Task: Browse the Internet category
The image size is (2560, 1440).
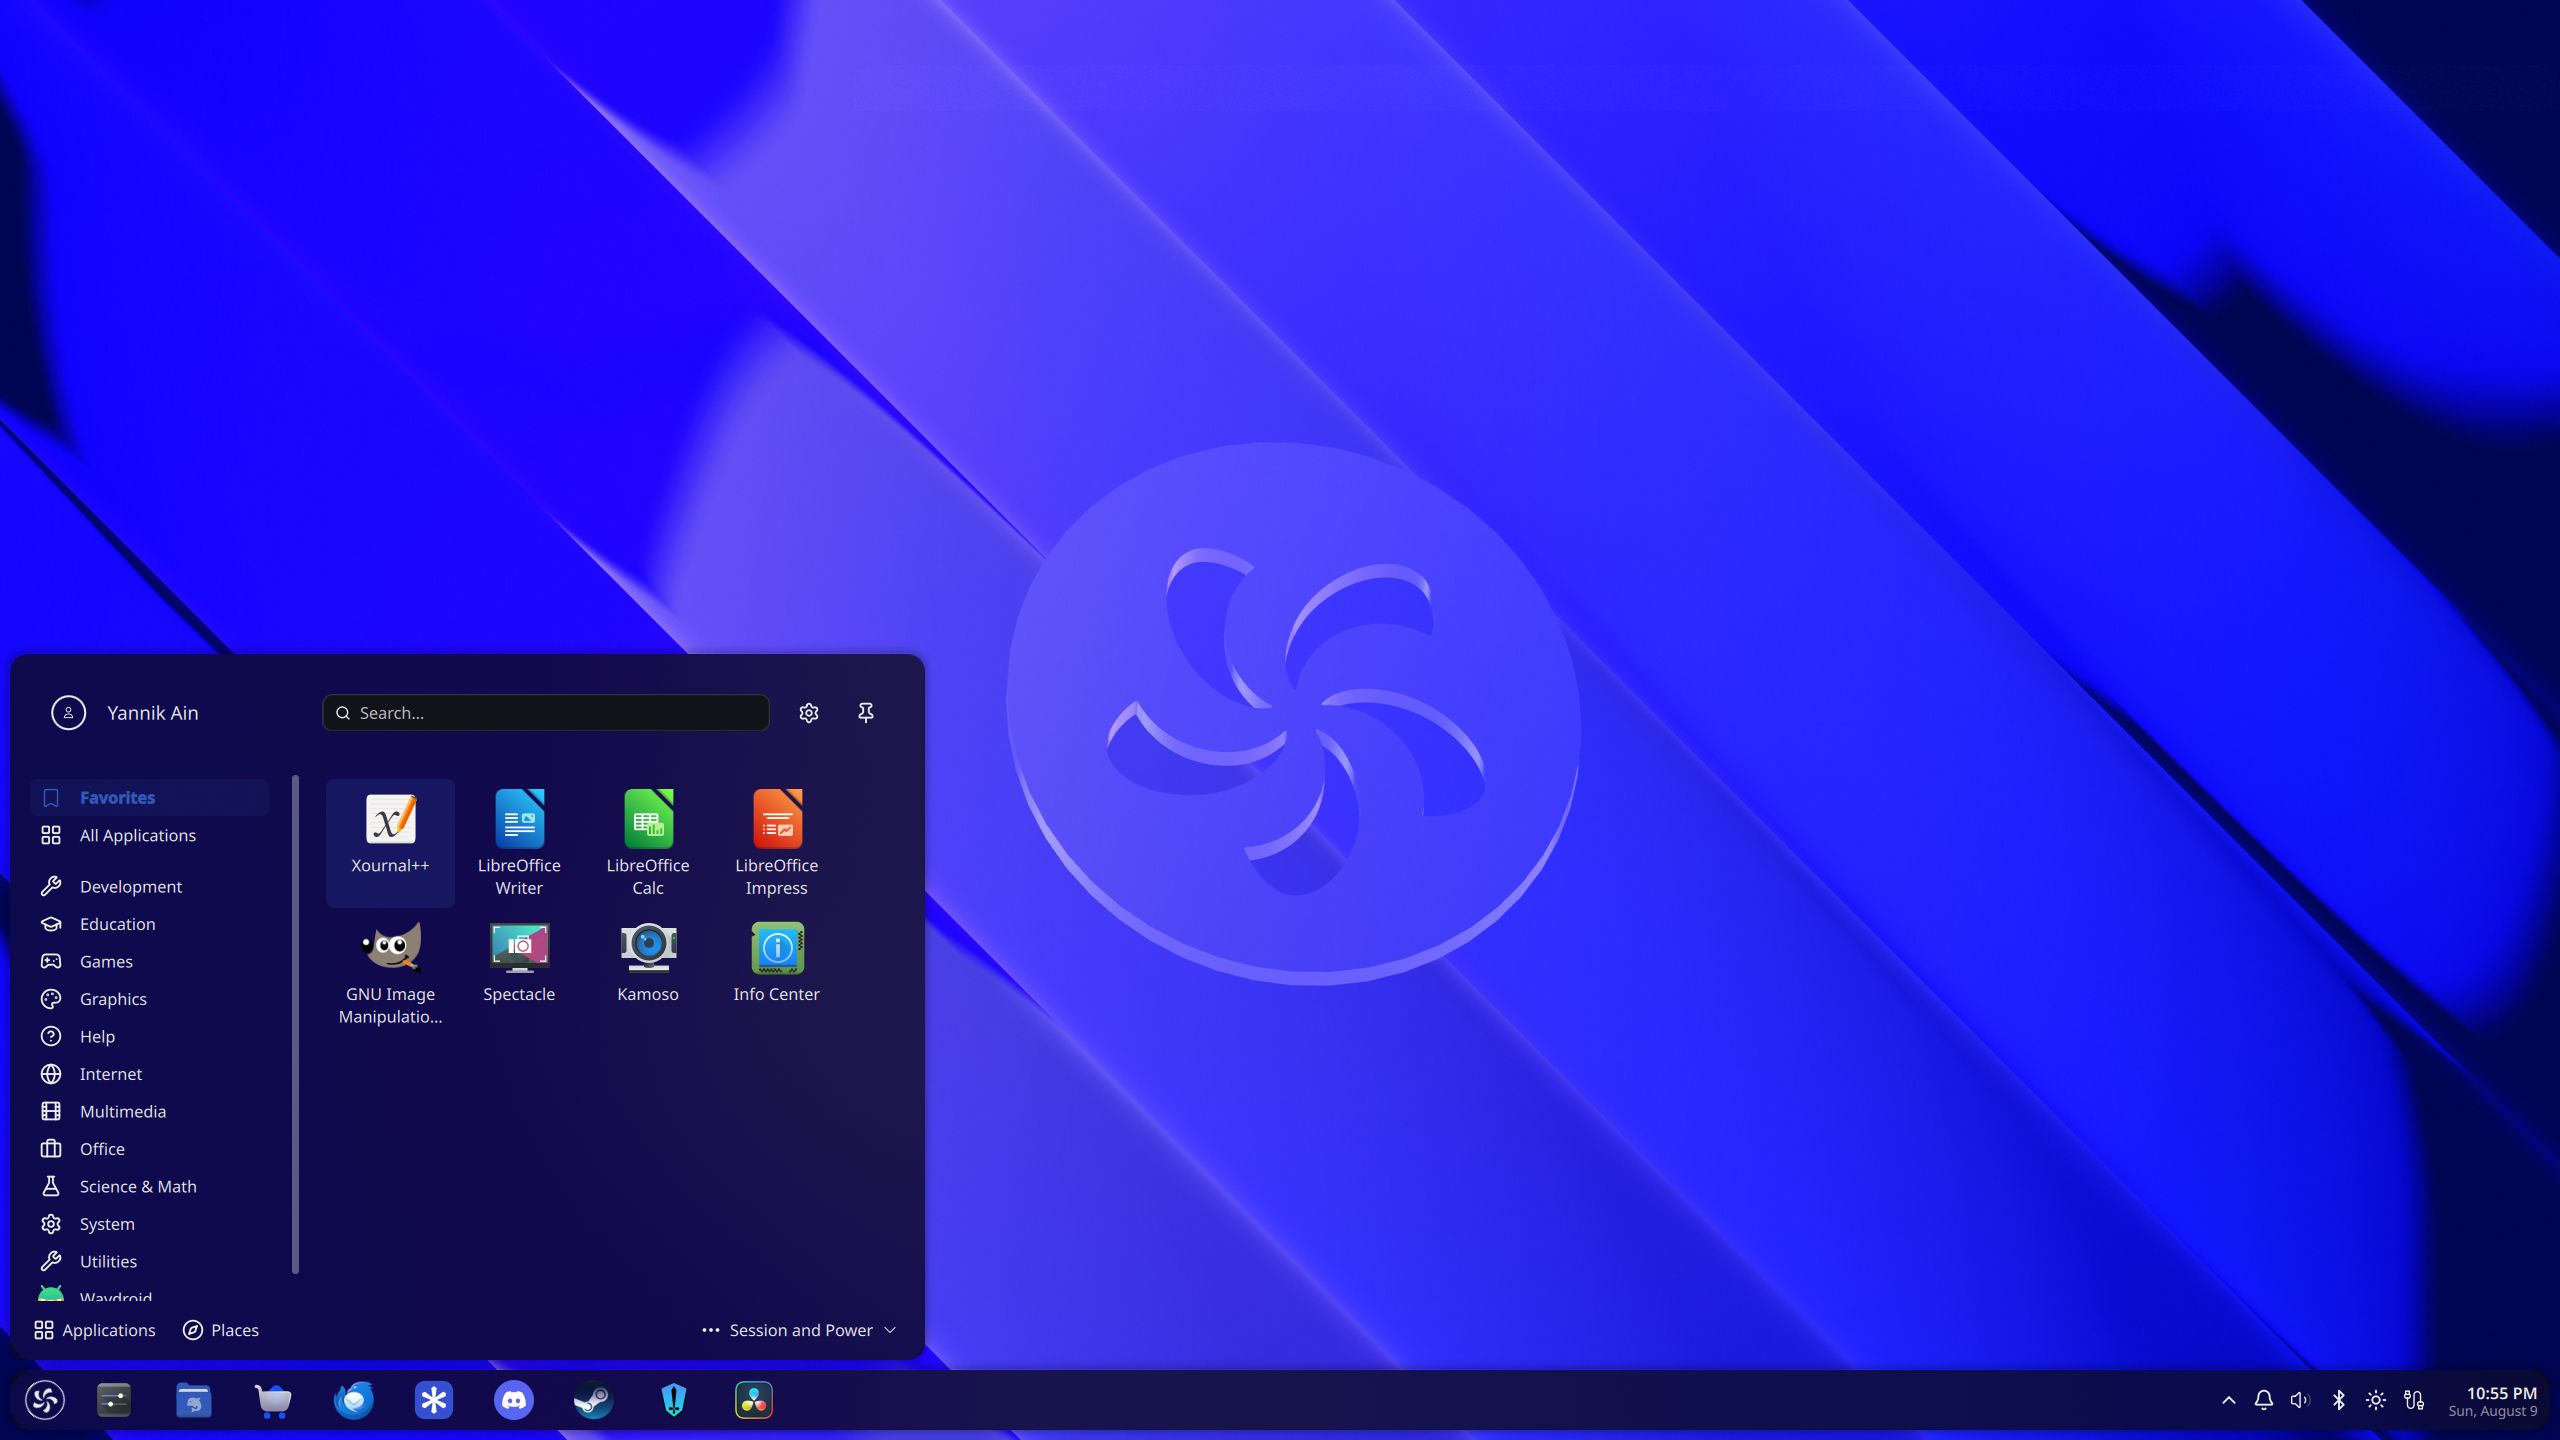Action: (x=149, y=1074)
